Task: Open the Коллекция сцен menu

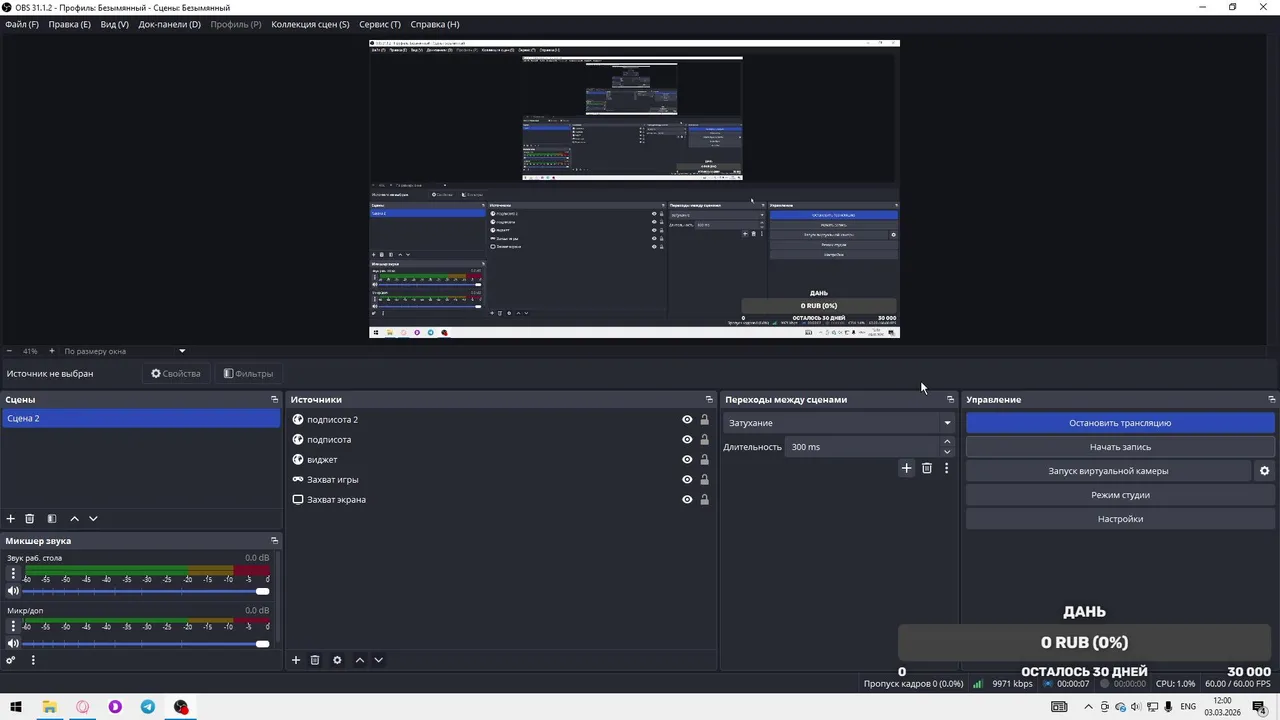Action: coord(310,24)
